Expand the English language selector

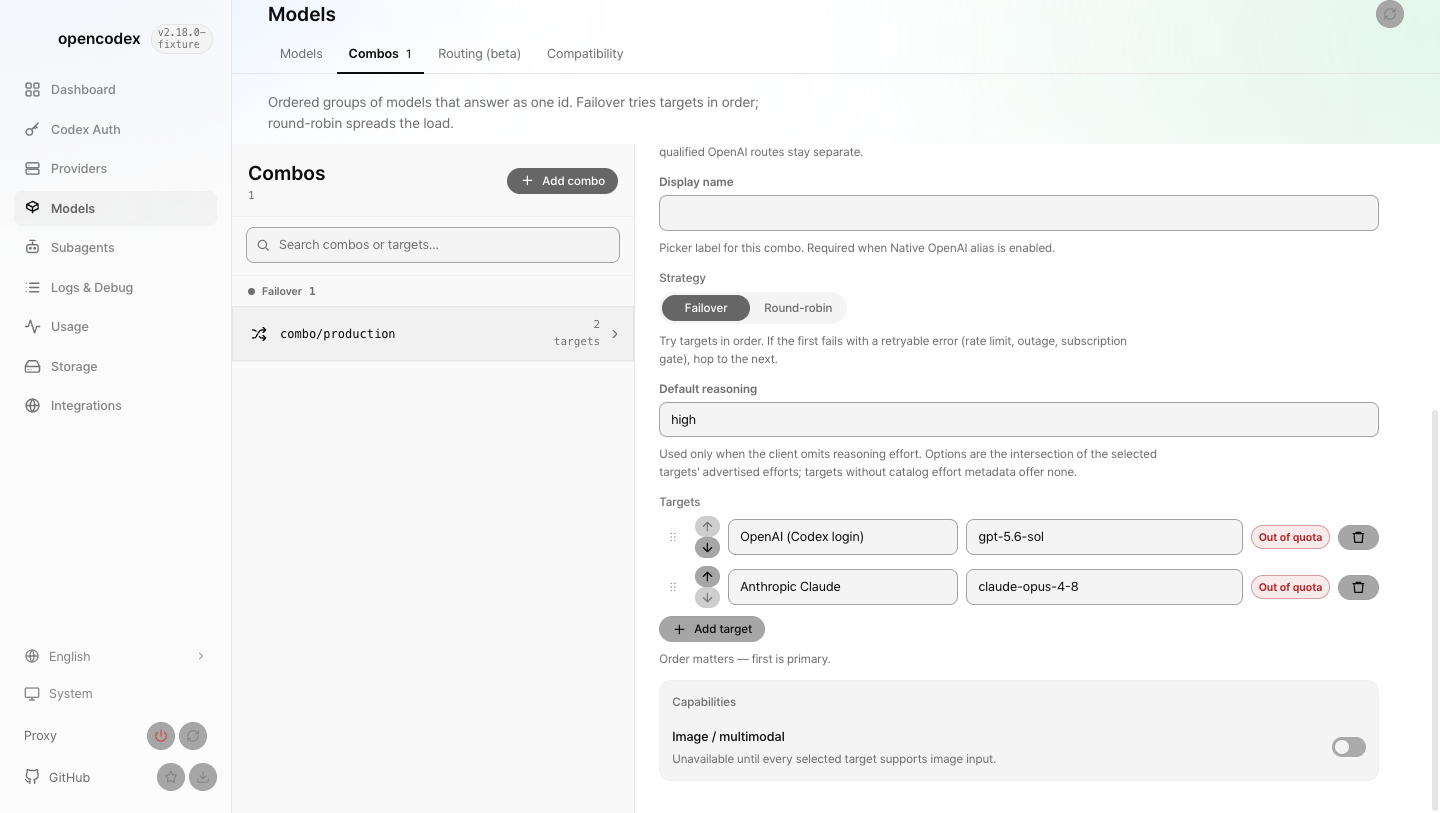[x=115, y=656]
